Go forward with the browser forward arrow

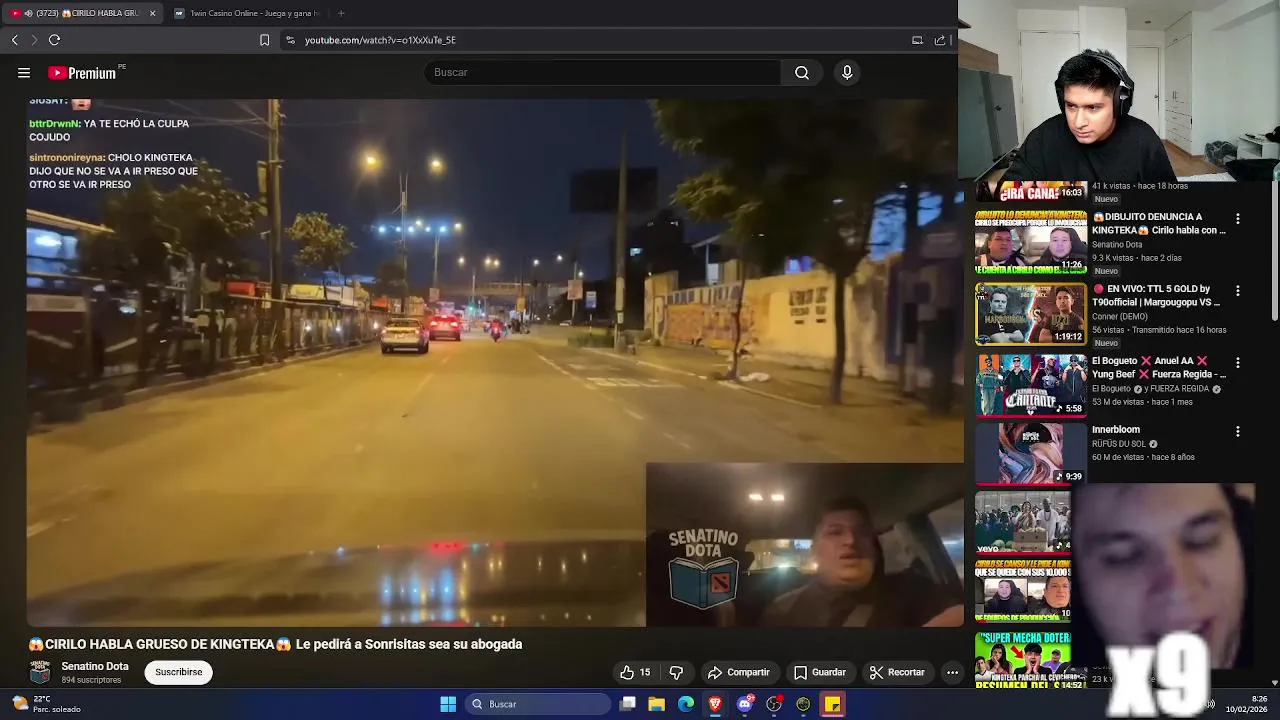[34, 40]
